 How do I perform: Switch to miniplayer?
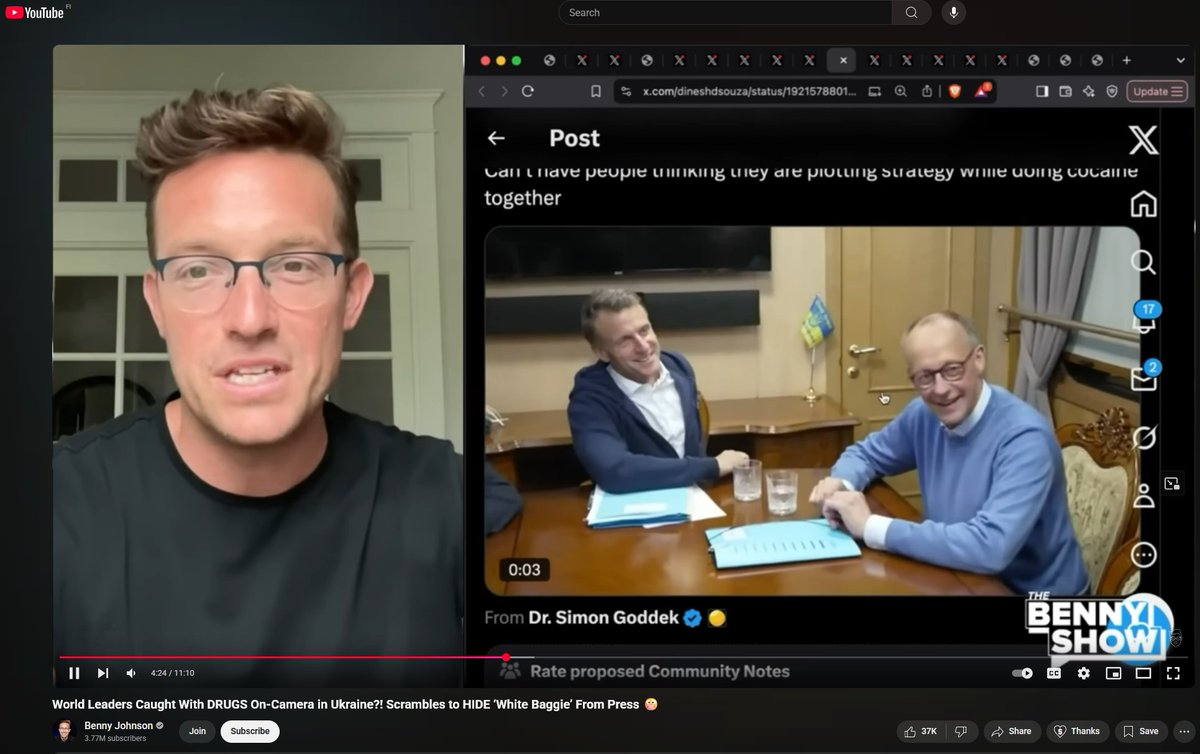[1113, 673]
